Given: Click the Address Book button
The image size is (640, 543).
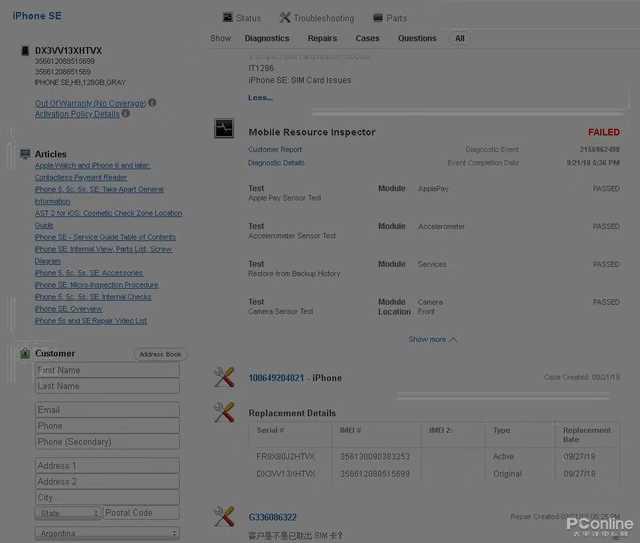Looking at the screenshot, I should 160,354.
